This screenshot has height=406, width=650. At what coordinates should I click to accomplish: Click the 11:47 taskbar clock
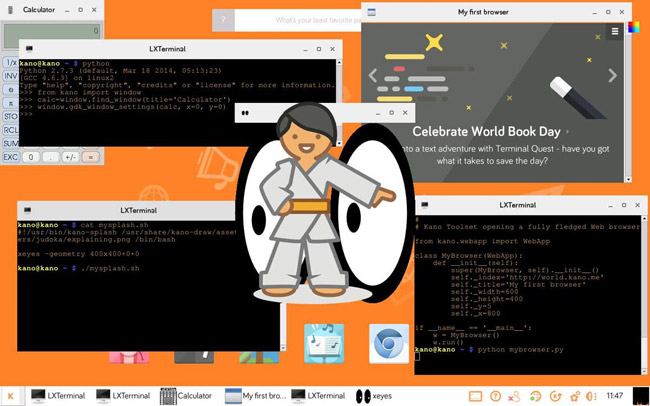tap(615, 396)
